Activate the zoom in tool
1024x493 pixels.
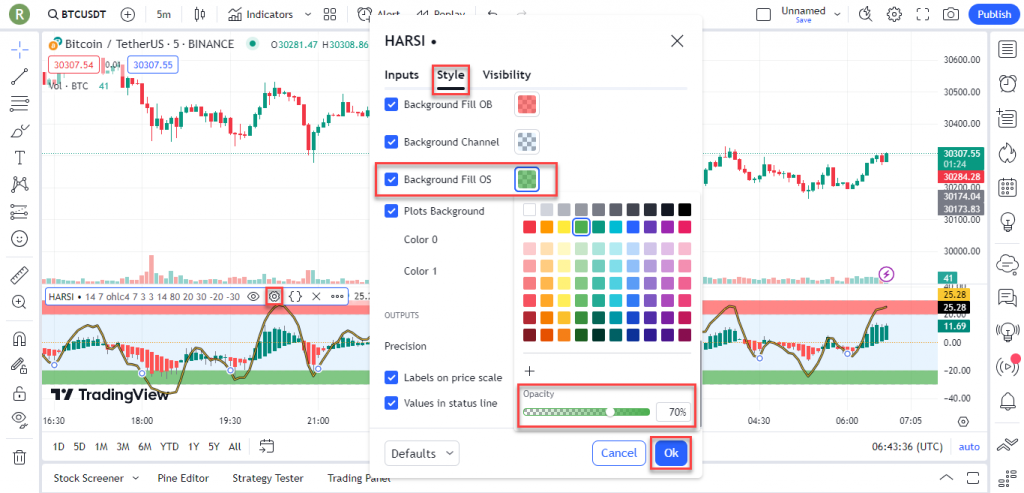pyautogui.click(x=20, y=302)
